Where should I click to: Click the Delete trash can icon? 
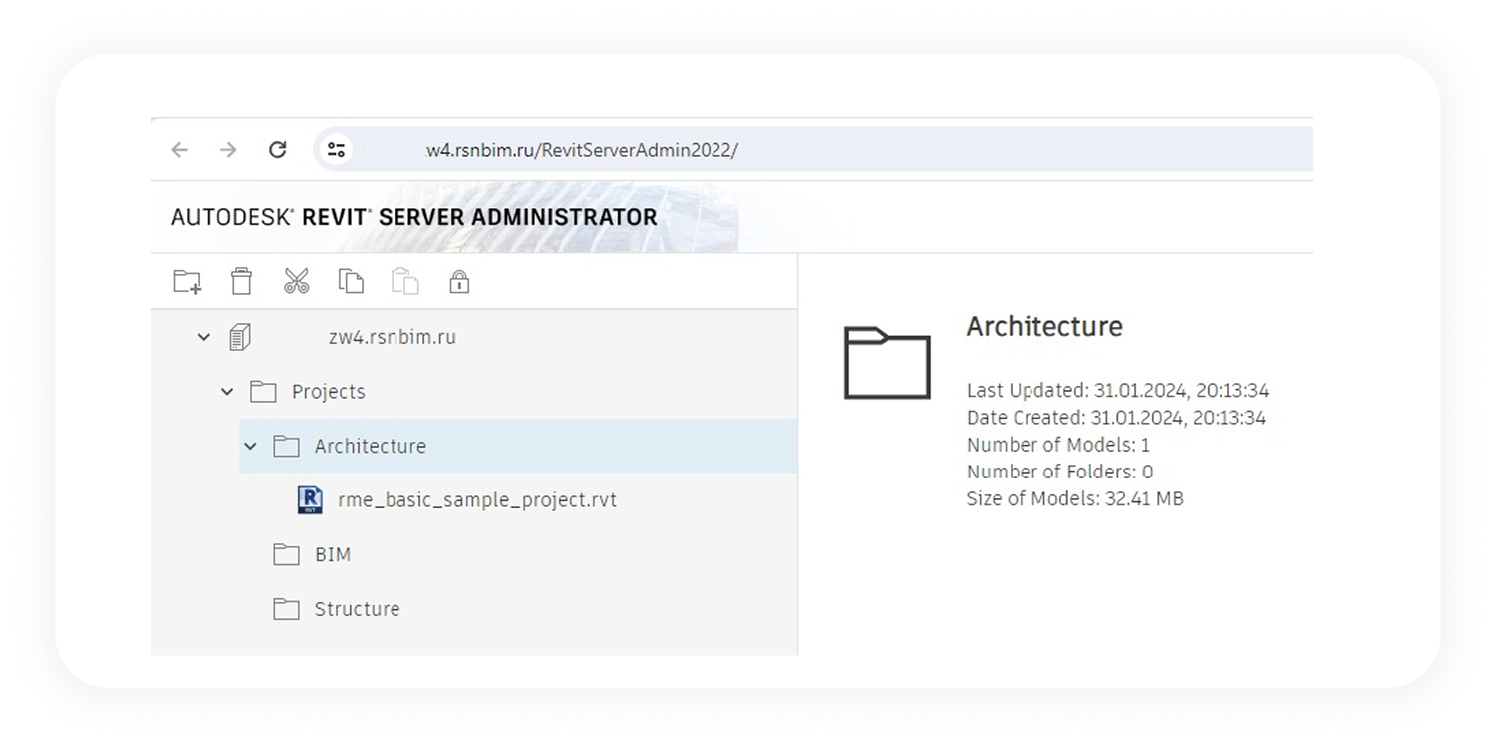[x=241, y=282]
